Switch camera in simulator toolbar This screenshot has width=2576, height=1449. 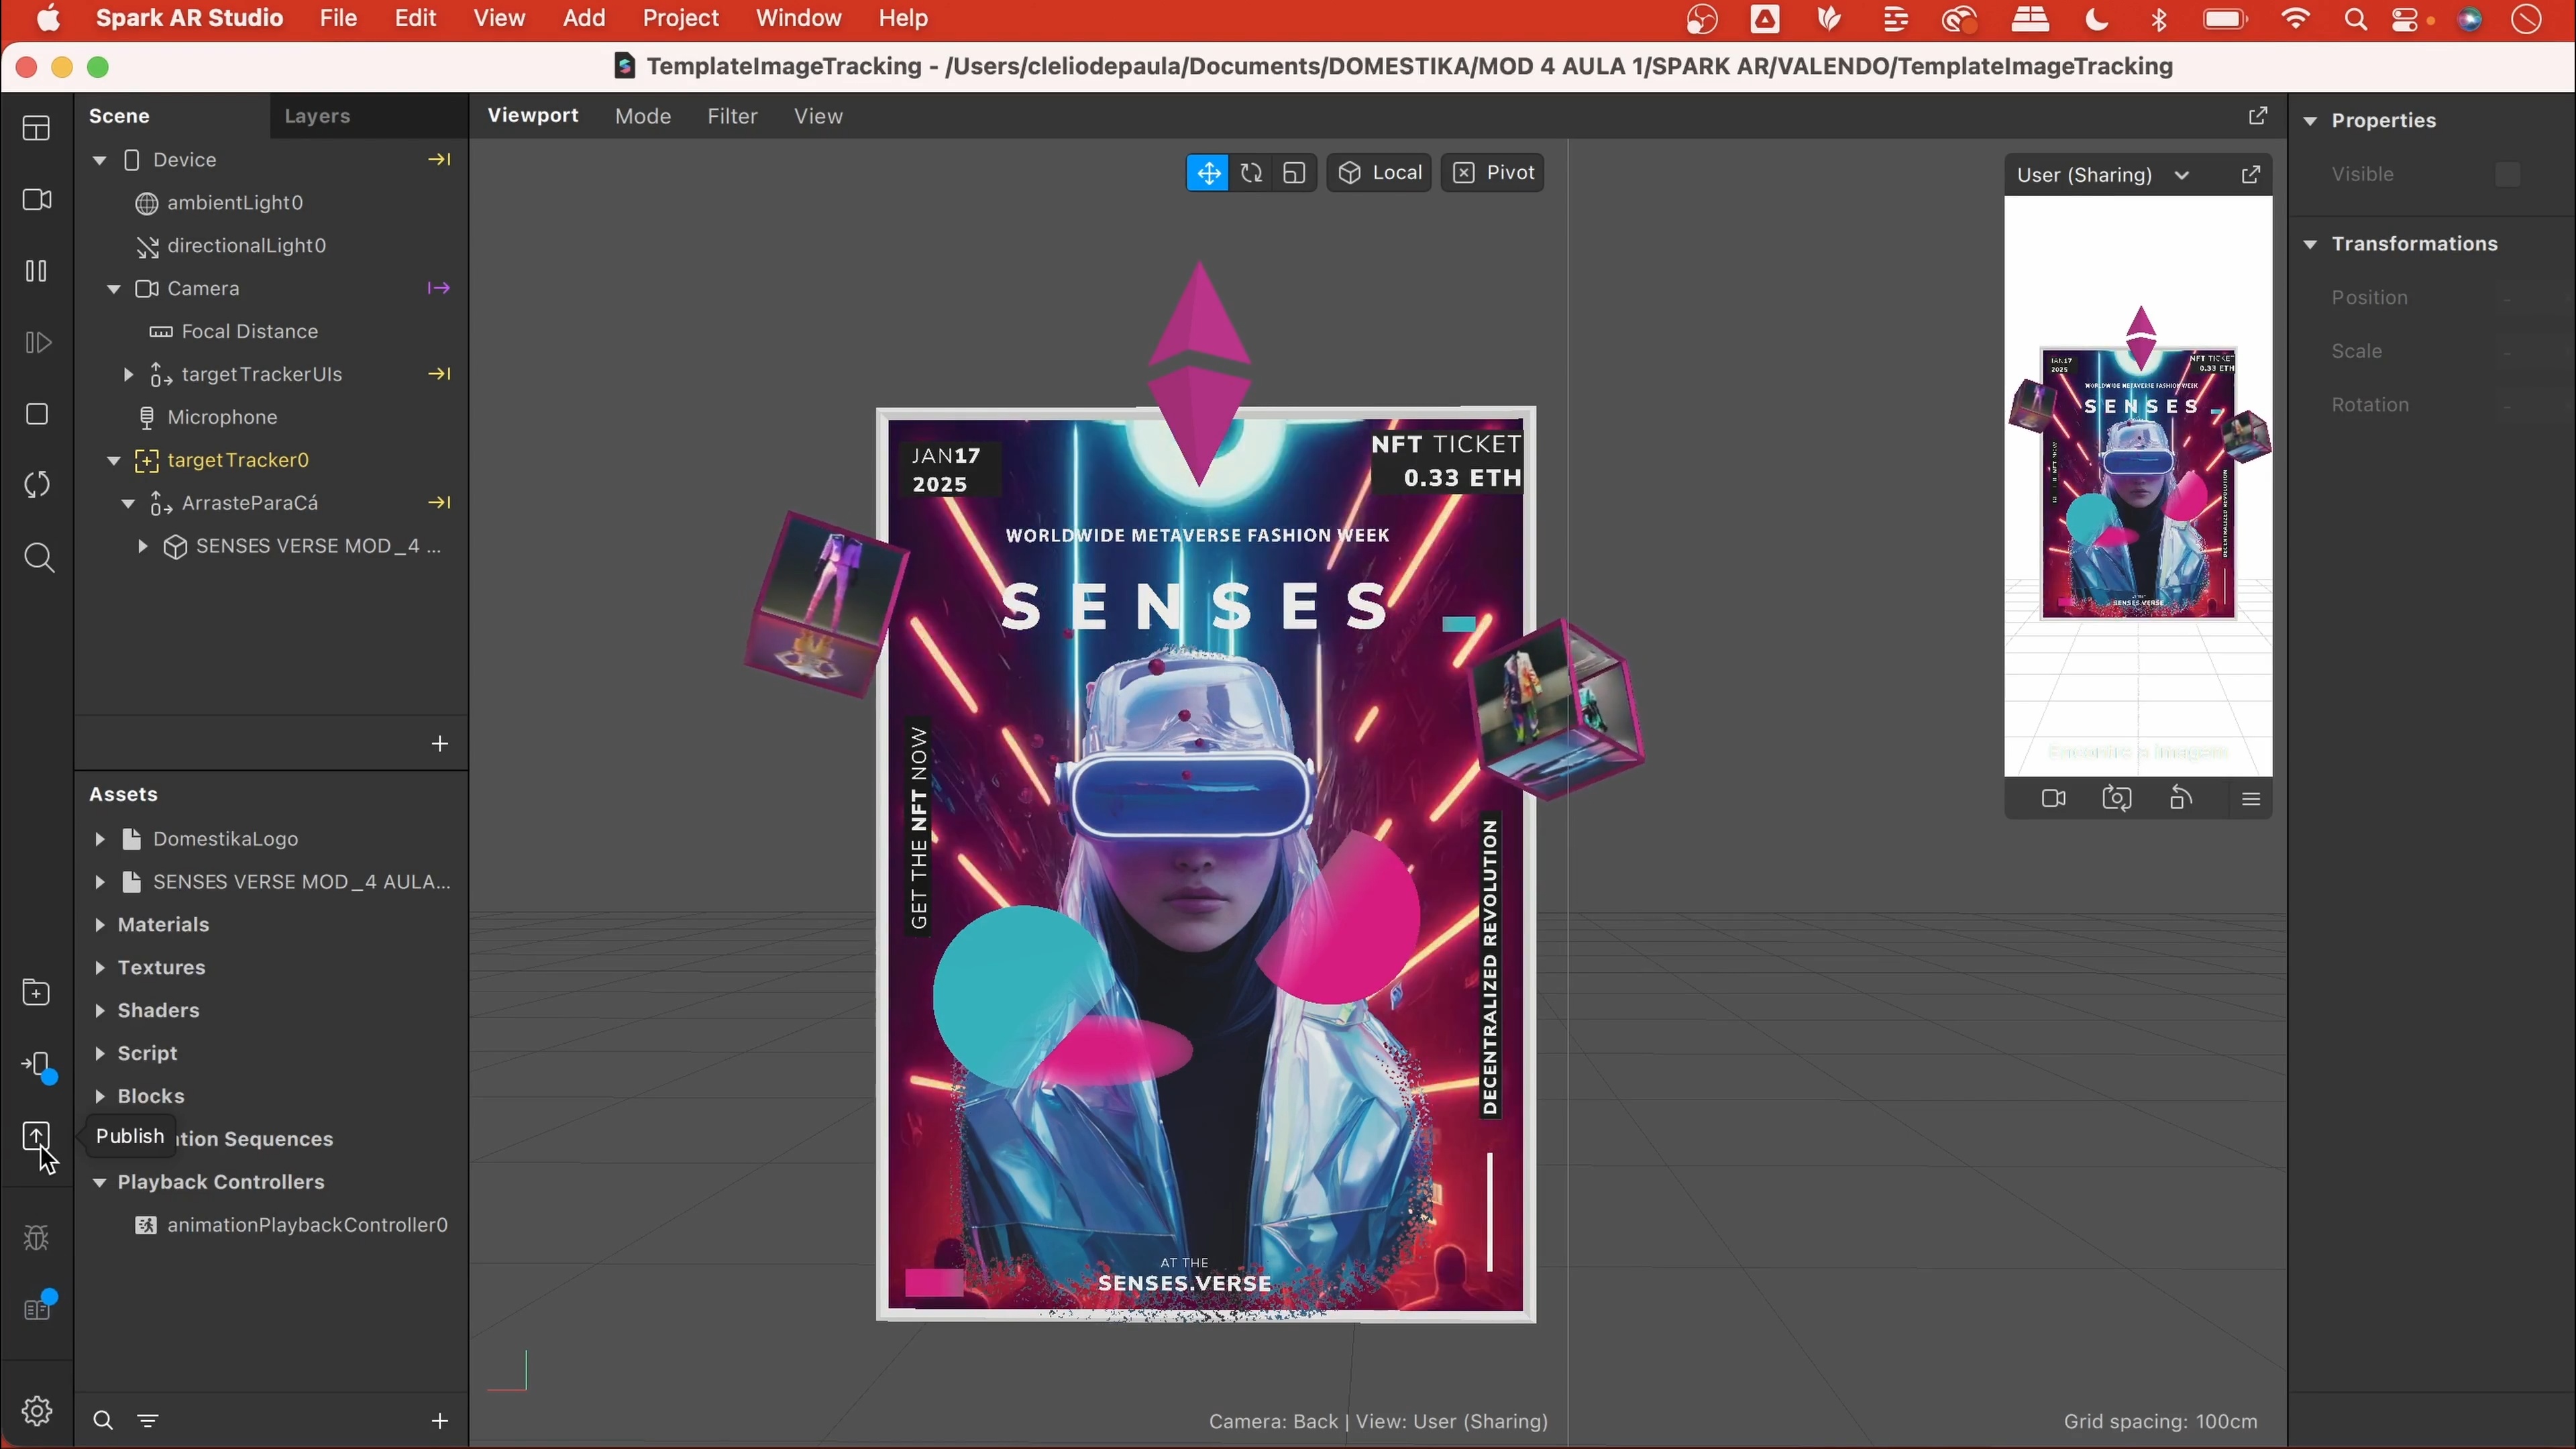click(2117, 798)
